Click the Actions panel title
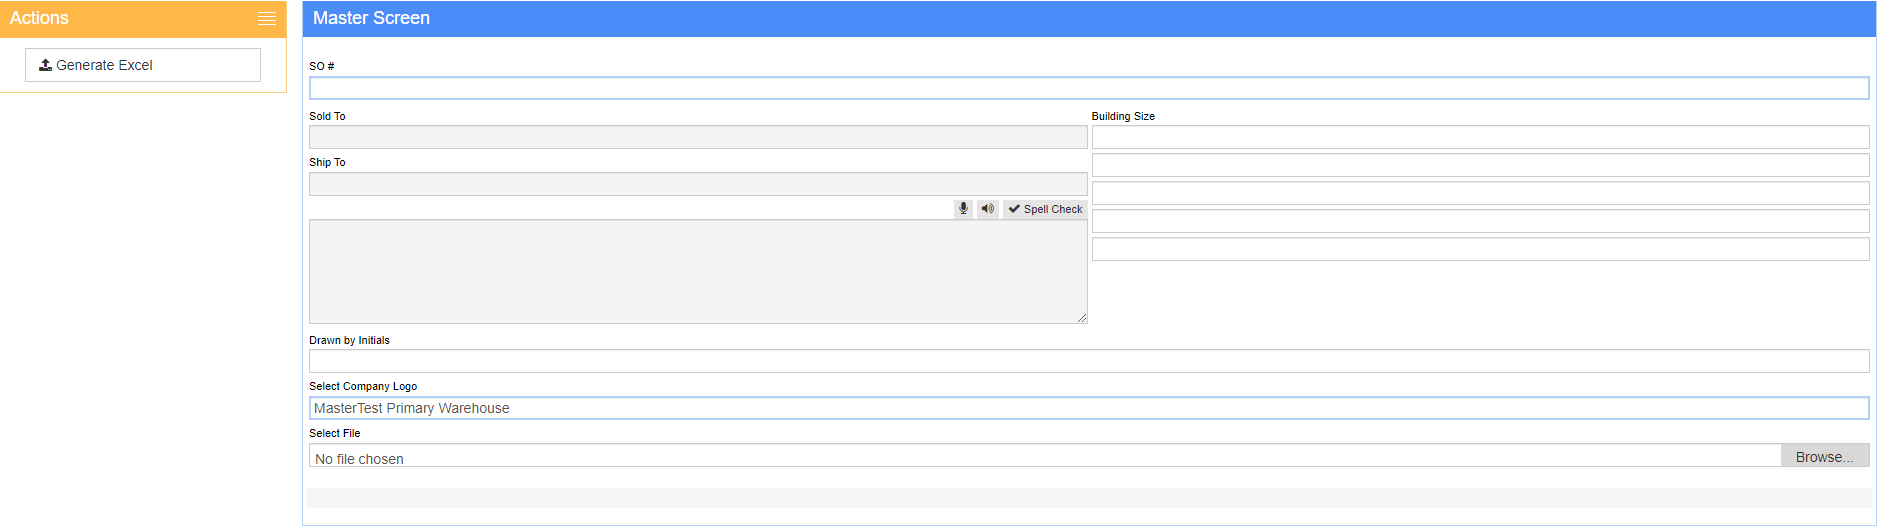This screenshot has height=532, width=1877. coord(39,18)
